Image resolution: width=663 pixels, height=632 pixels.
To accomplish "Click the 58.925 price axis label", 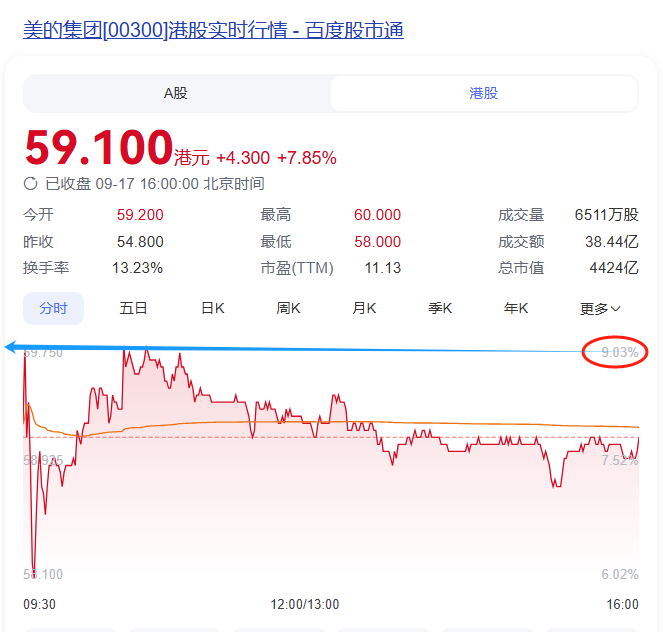I will coord(43,460).
